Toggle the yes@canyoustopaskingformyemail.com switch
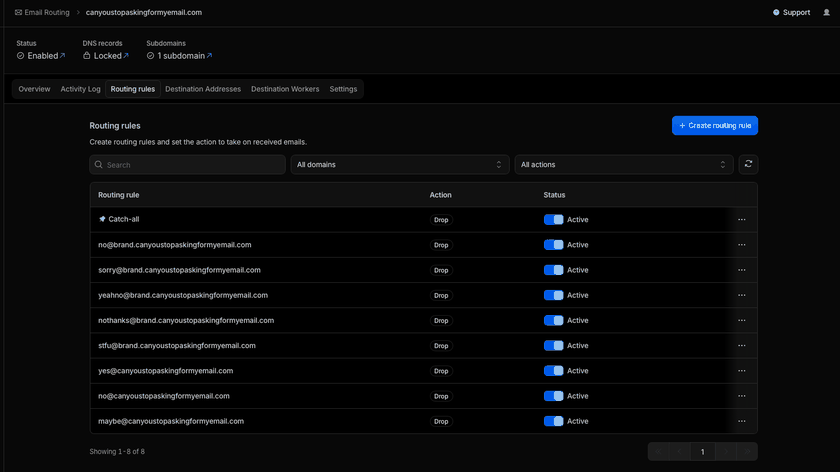This screenshot has height=472, width=840. [553, 371]
